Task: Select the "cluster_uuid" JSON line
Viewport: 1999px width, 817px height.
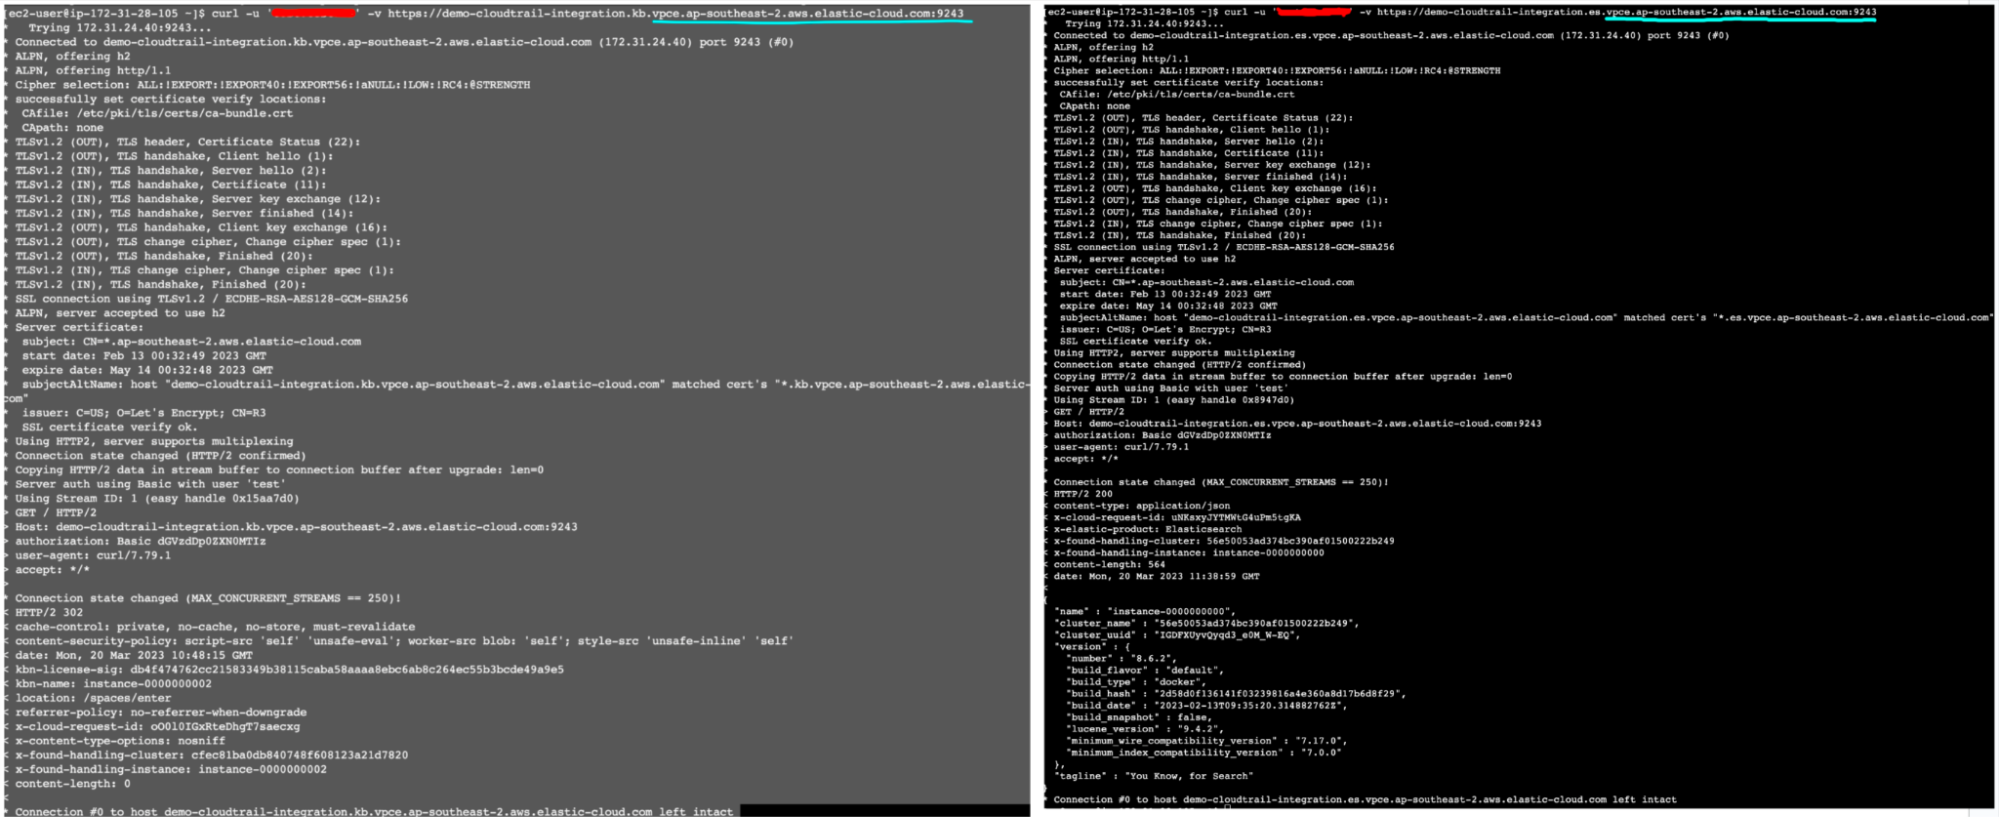Action: [1178, 635]
